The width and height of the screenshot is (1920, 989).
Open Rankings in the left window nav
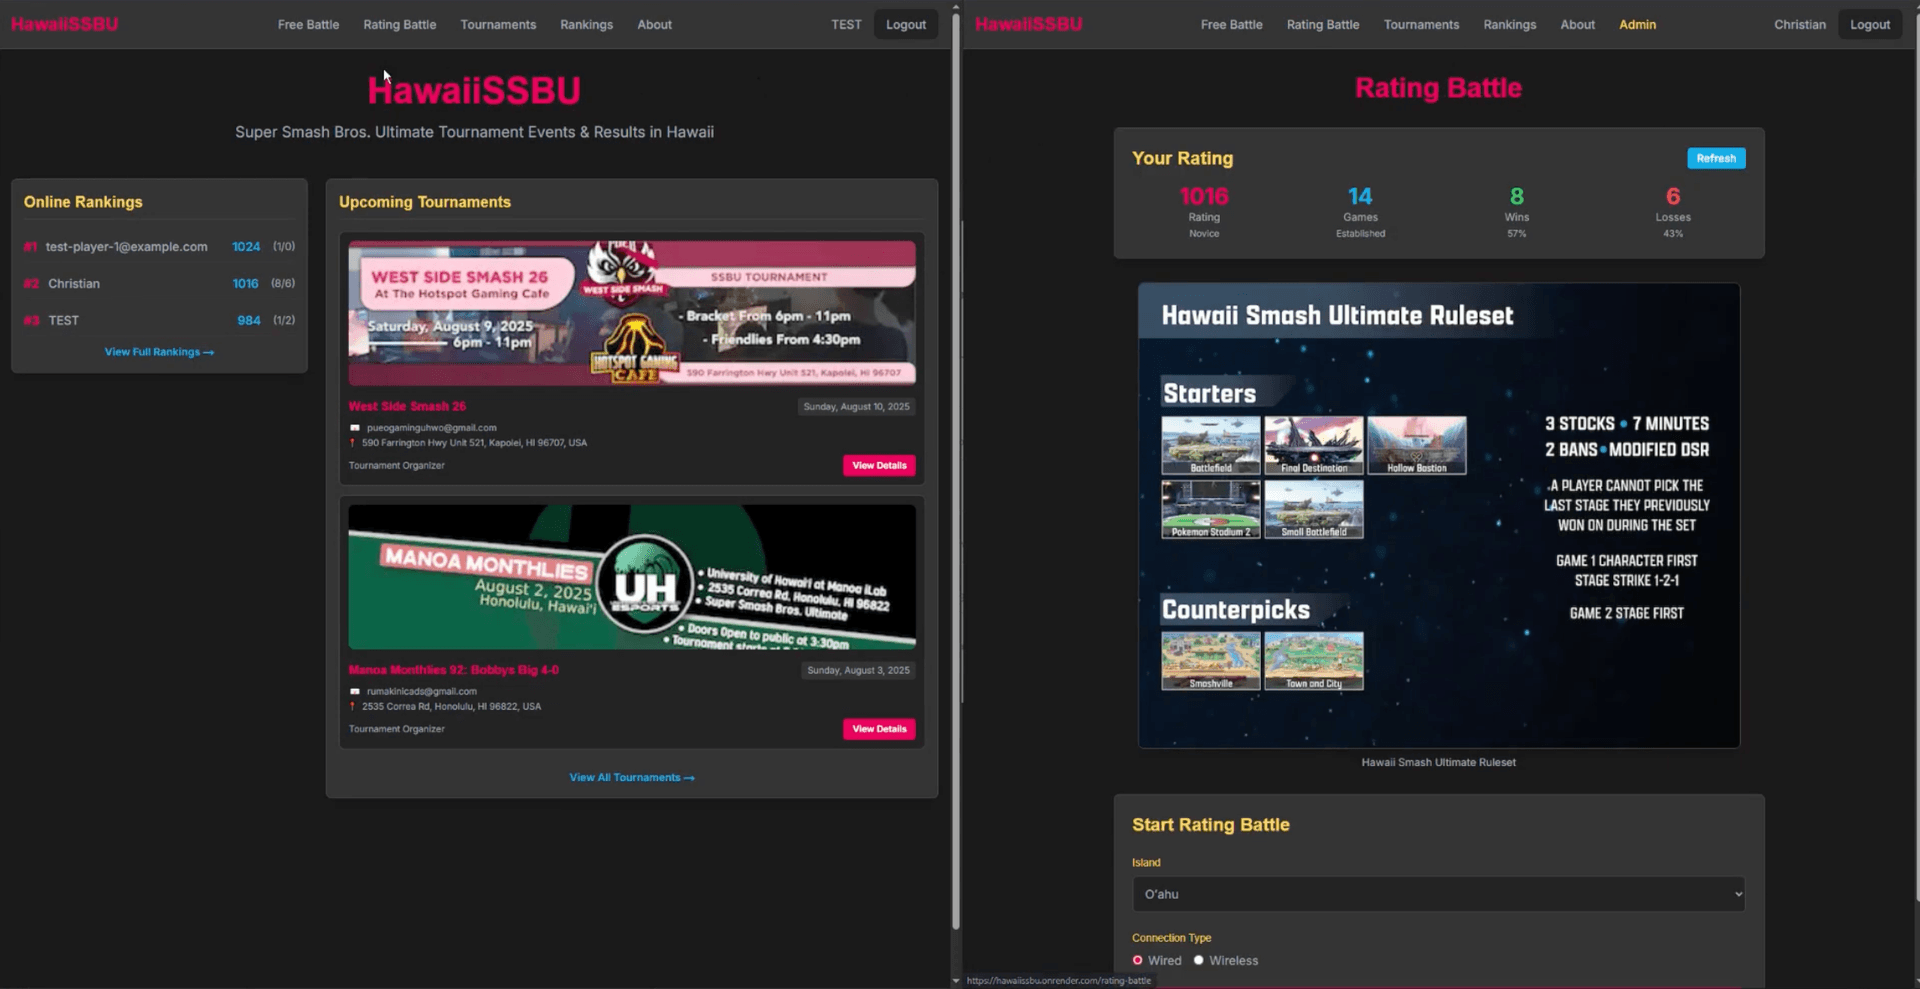pos(587,25)
